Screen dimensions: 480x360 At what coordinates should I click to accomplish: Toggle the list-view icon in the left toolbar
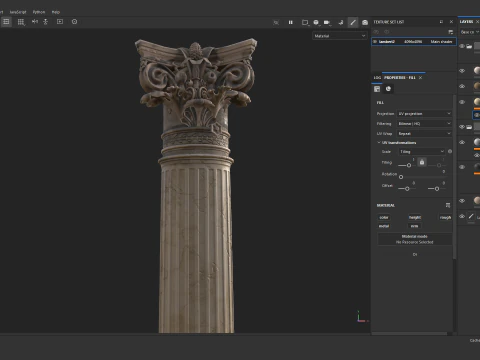coord(6,22)
